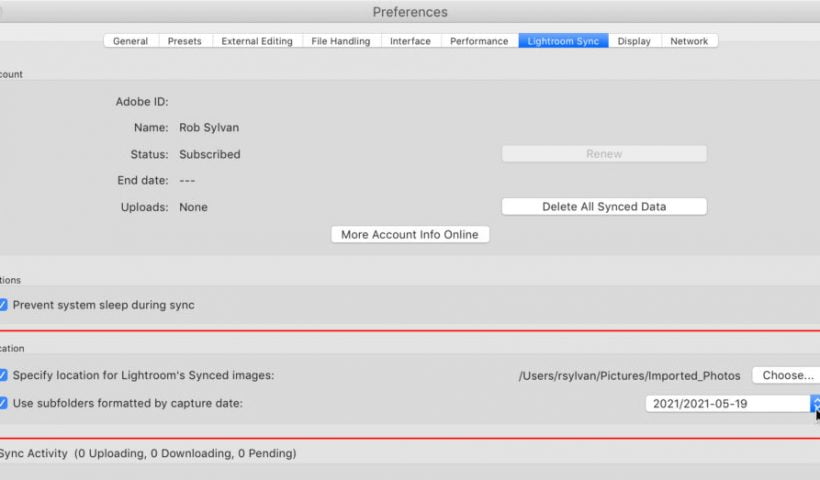Select the Lightroom Sync tab
Screen dimensions: 820x480
(x=563, y=41)
